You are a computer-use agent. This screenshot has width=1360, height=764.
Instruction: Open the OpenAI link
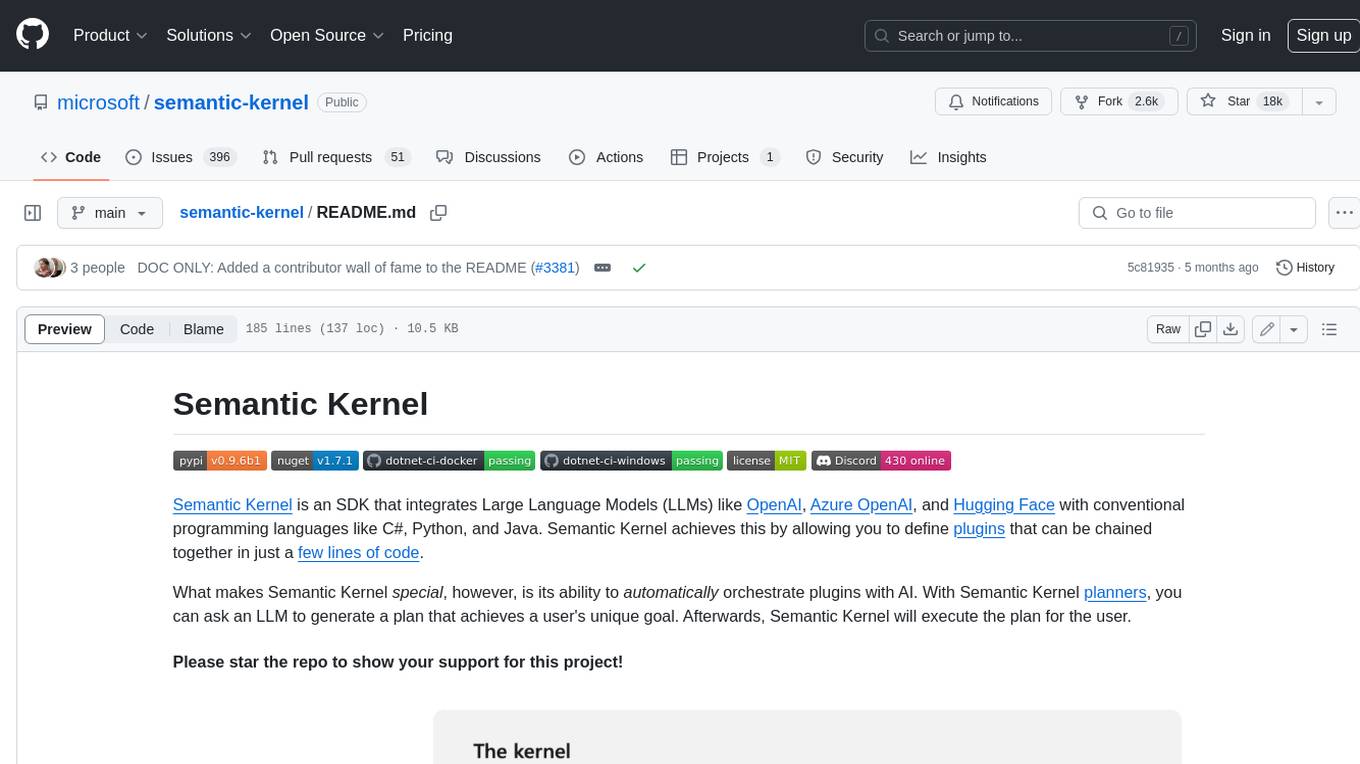(x=774, y=505)
